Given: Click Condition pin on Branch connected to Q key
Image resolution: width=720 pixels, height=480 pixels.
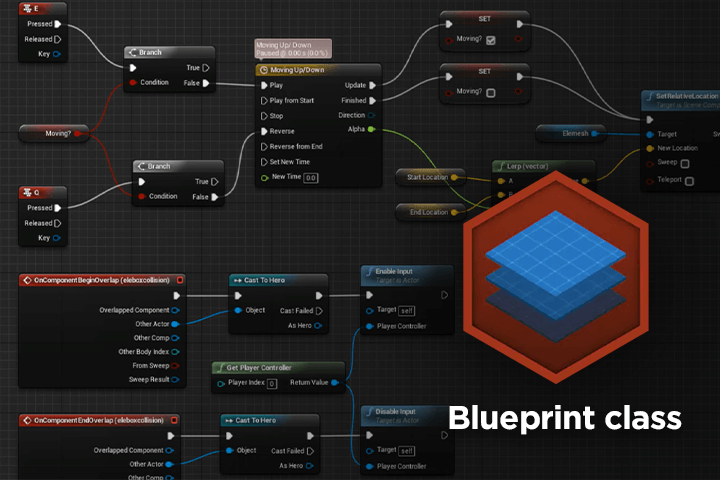Looking at the screenshot, I should pyautogui.click(x=142, y=197).
